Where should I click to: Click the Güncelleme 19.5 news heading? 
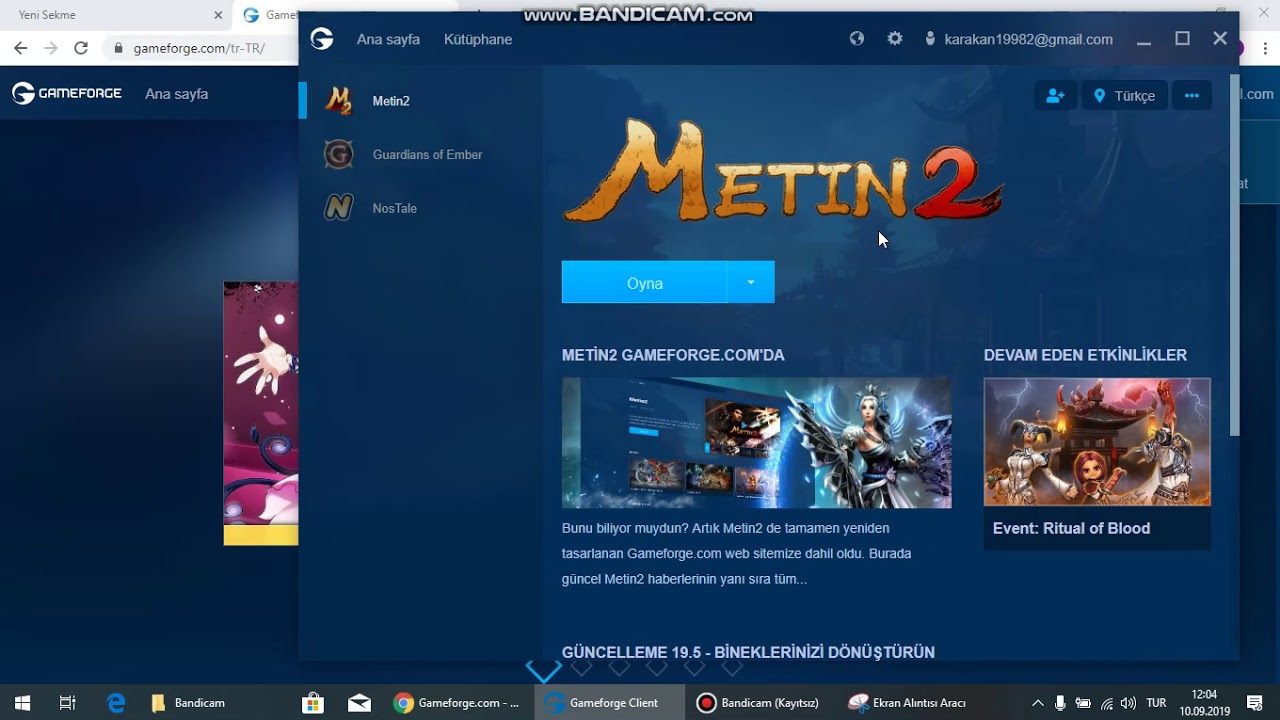748,652
